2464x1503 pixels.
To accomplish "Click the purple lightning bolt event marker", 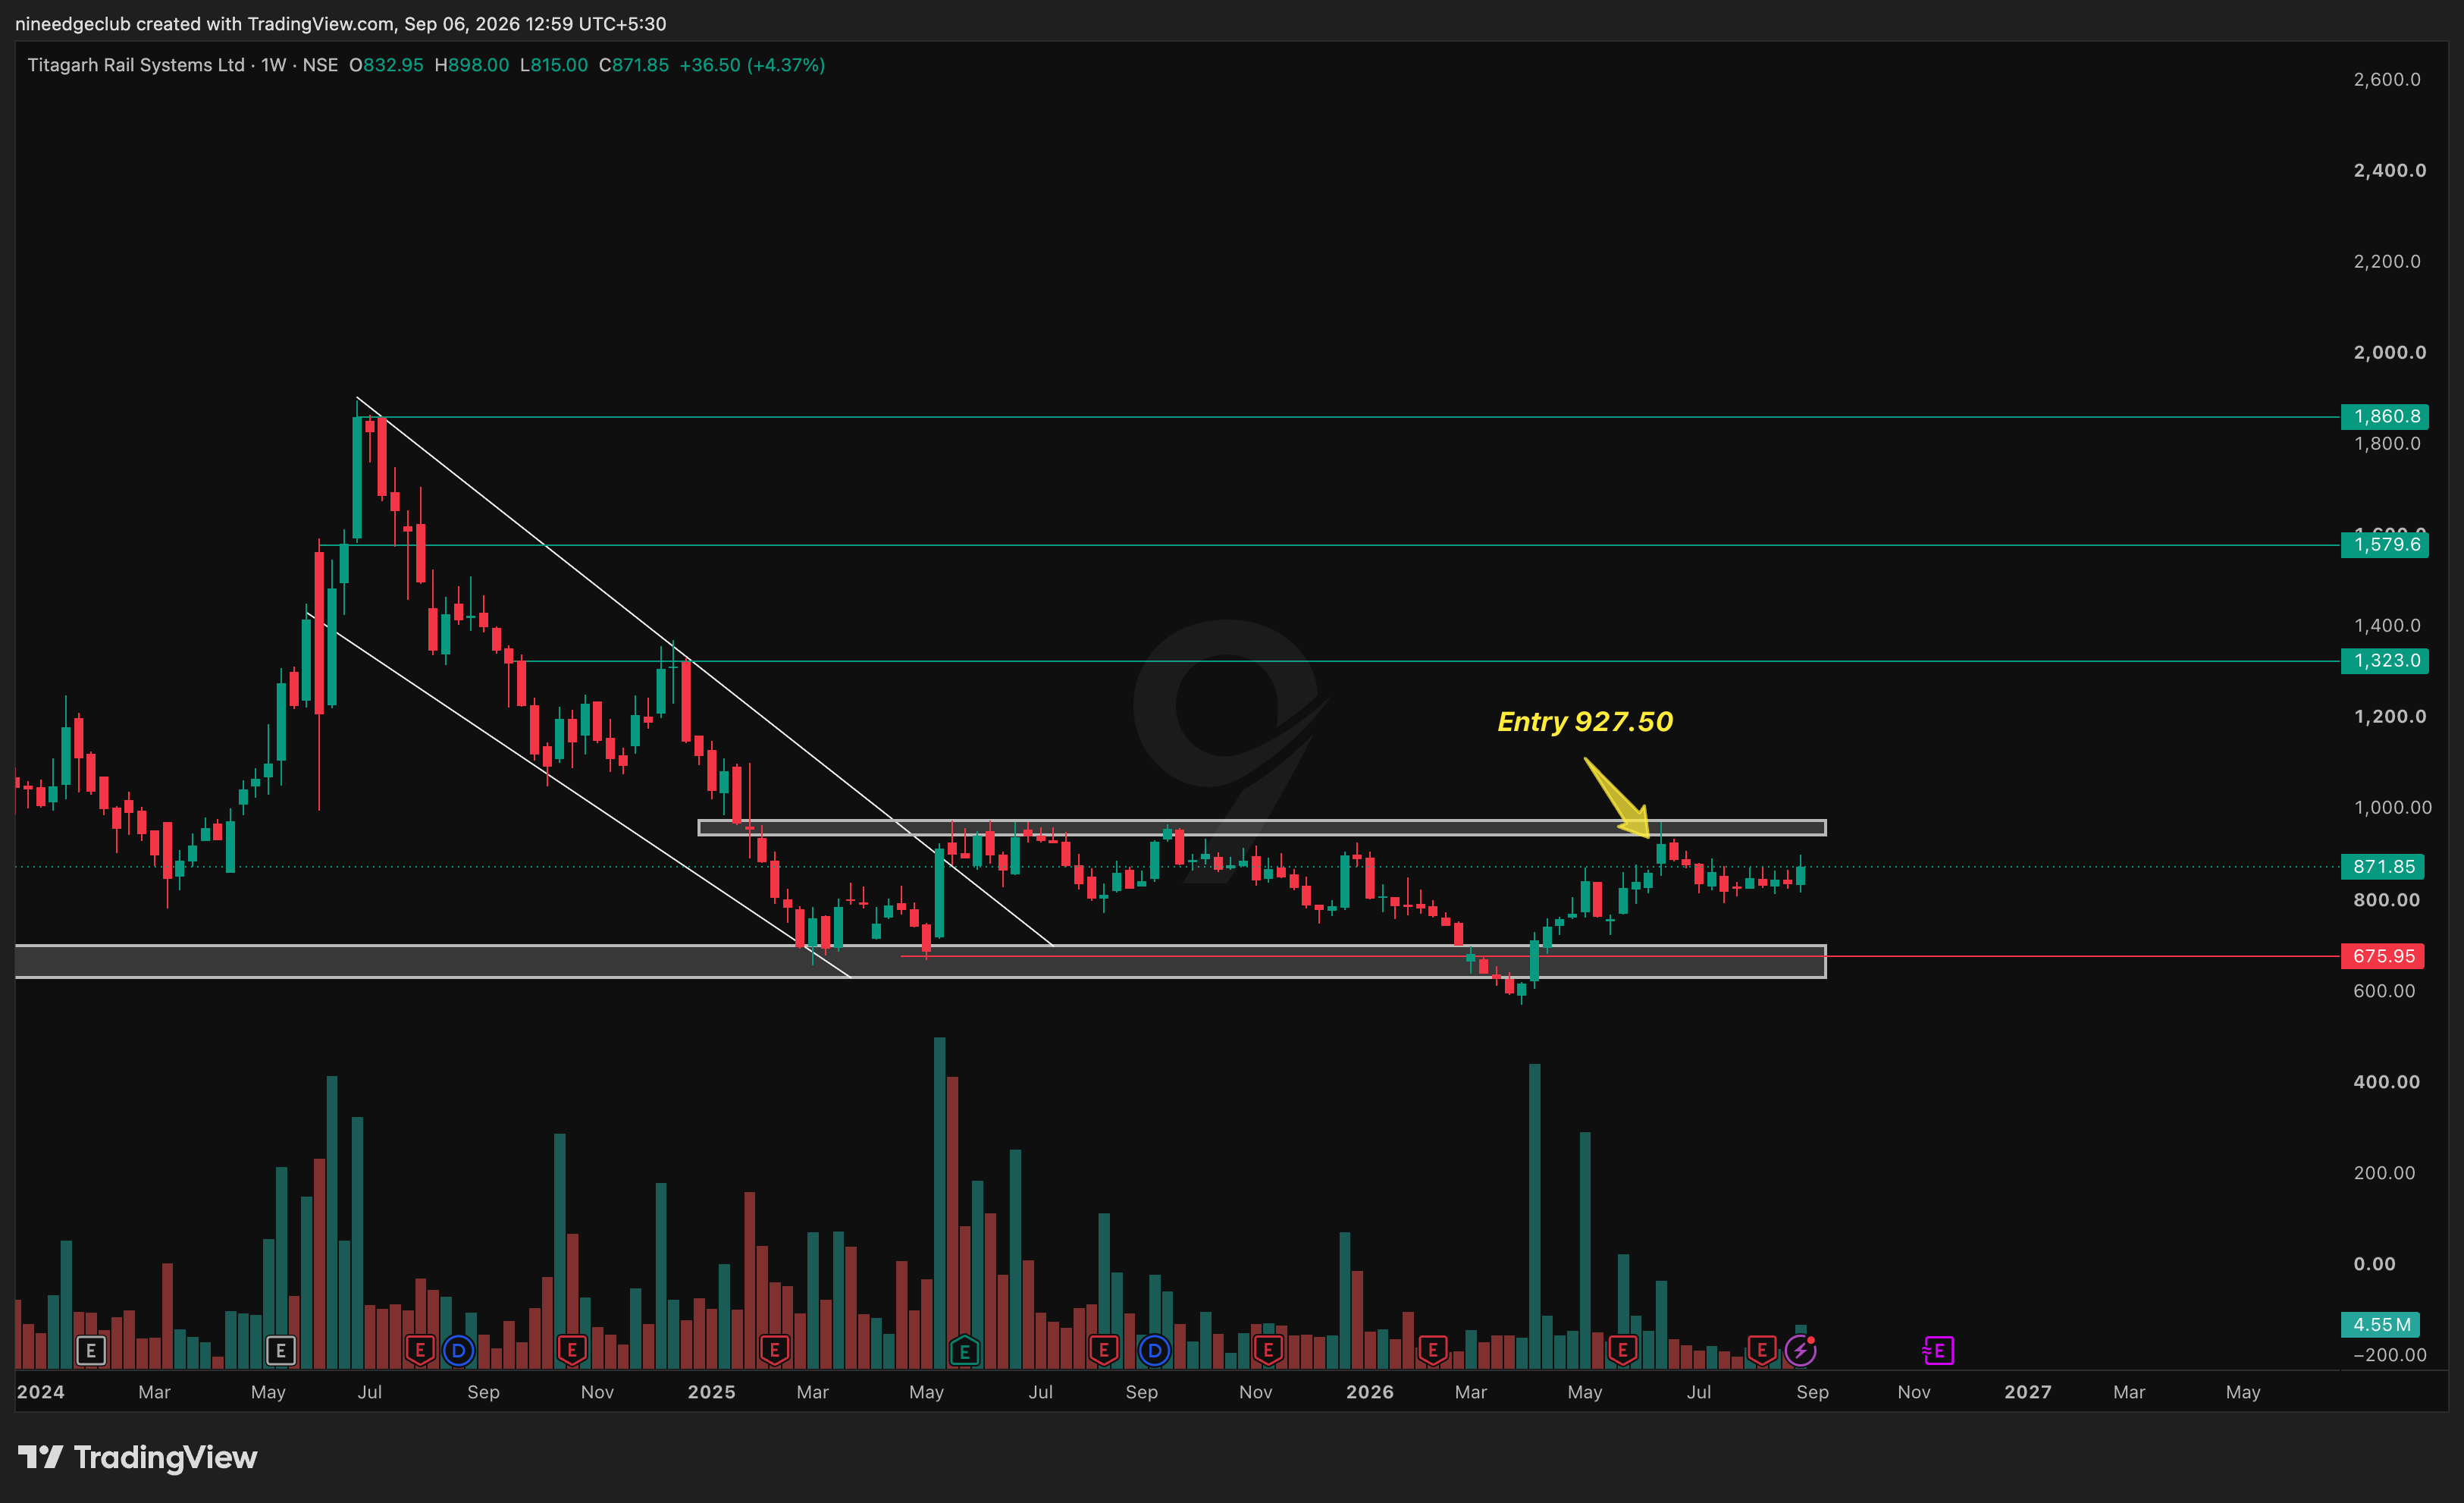I will (1800, 1351).
